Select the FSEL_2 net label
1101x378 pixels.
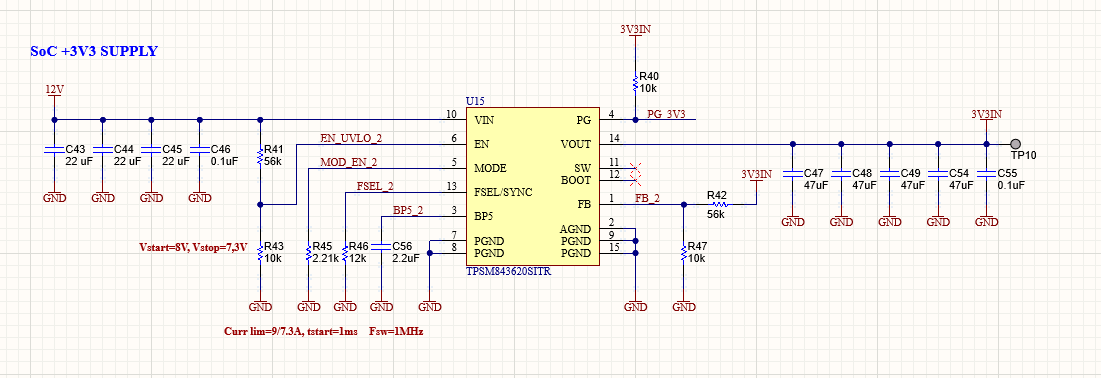click(375, 186)
